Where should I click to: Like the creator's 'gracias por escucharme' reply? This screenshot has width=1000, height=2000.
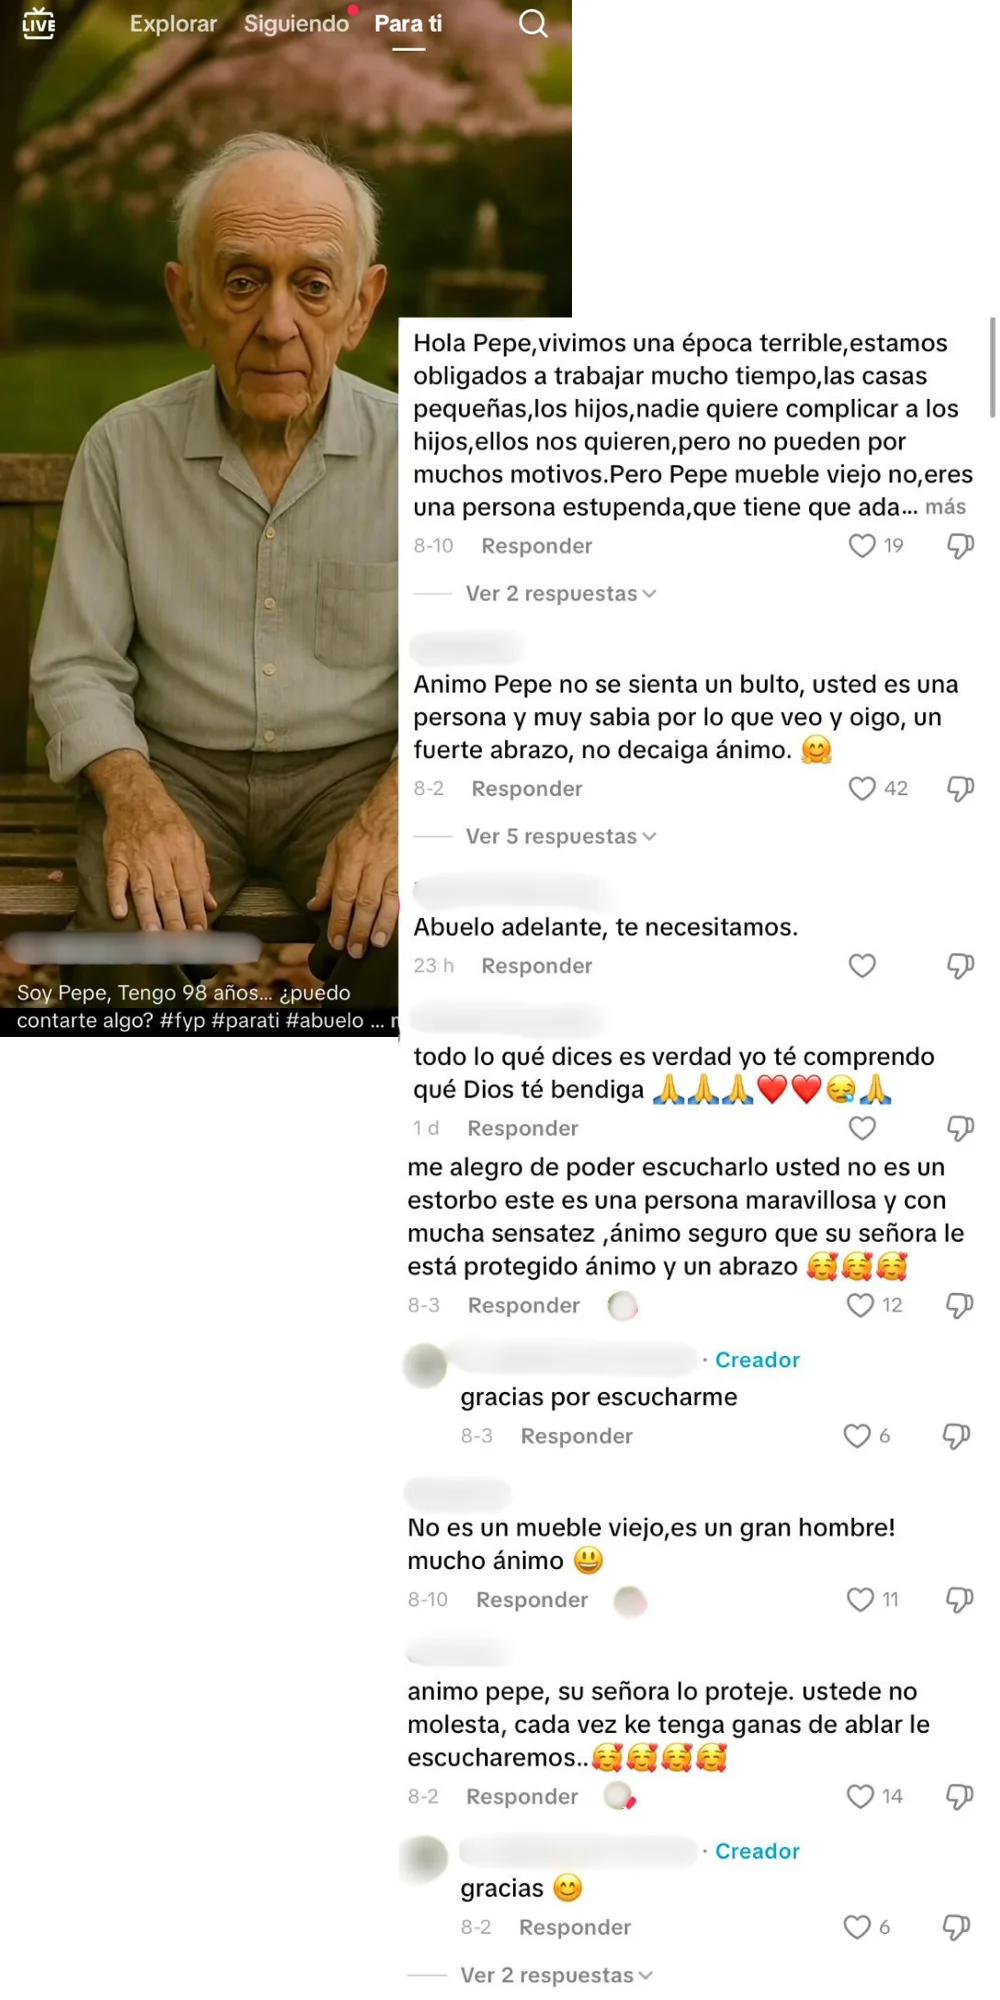857,1436
